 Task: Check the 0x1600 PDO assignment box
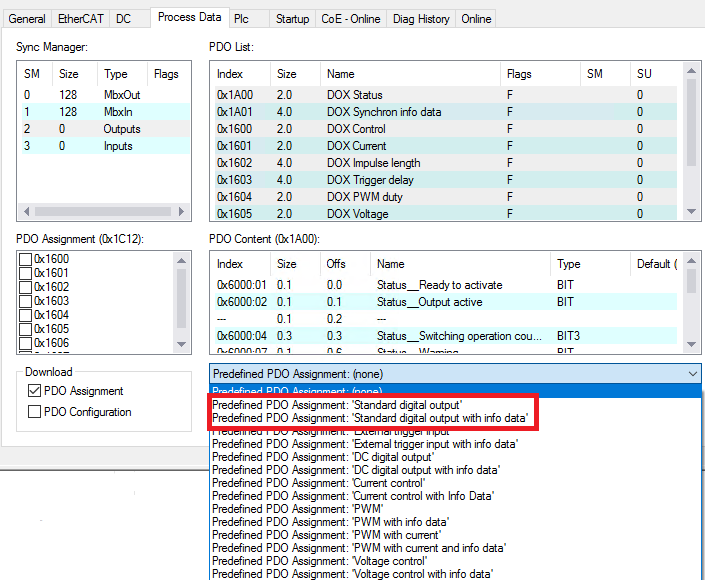[x=26, y=259]
